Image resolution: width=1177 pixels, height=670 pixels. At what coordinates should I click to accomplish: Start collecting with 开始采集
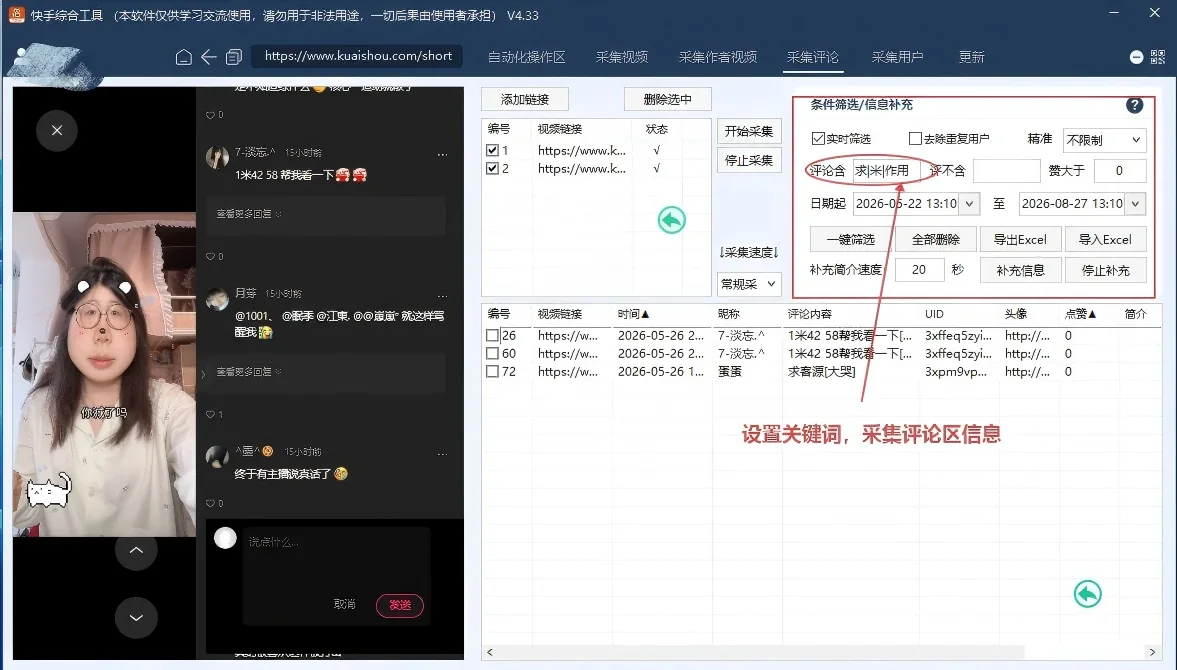[x=748, y=131]
